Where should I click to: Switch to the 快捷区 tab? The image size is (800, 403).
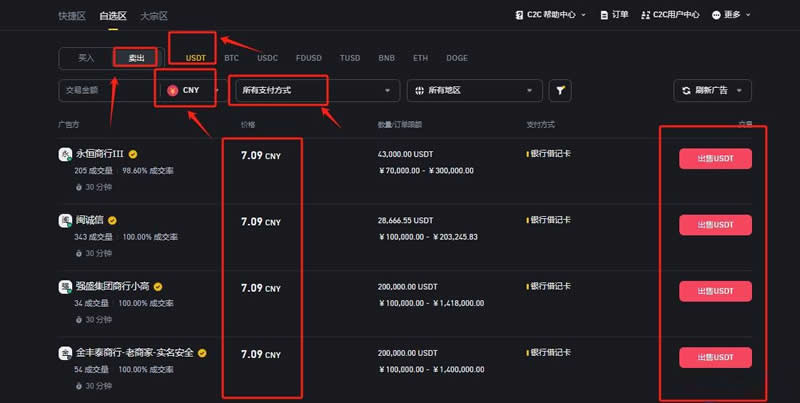(72, 16)
